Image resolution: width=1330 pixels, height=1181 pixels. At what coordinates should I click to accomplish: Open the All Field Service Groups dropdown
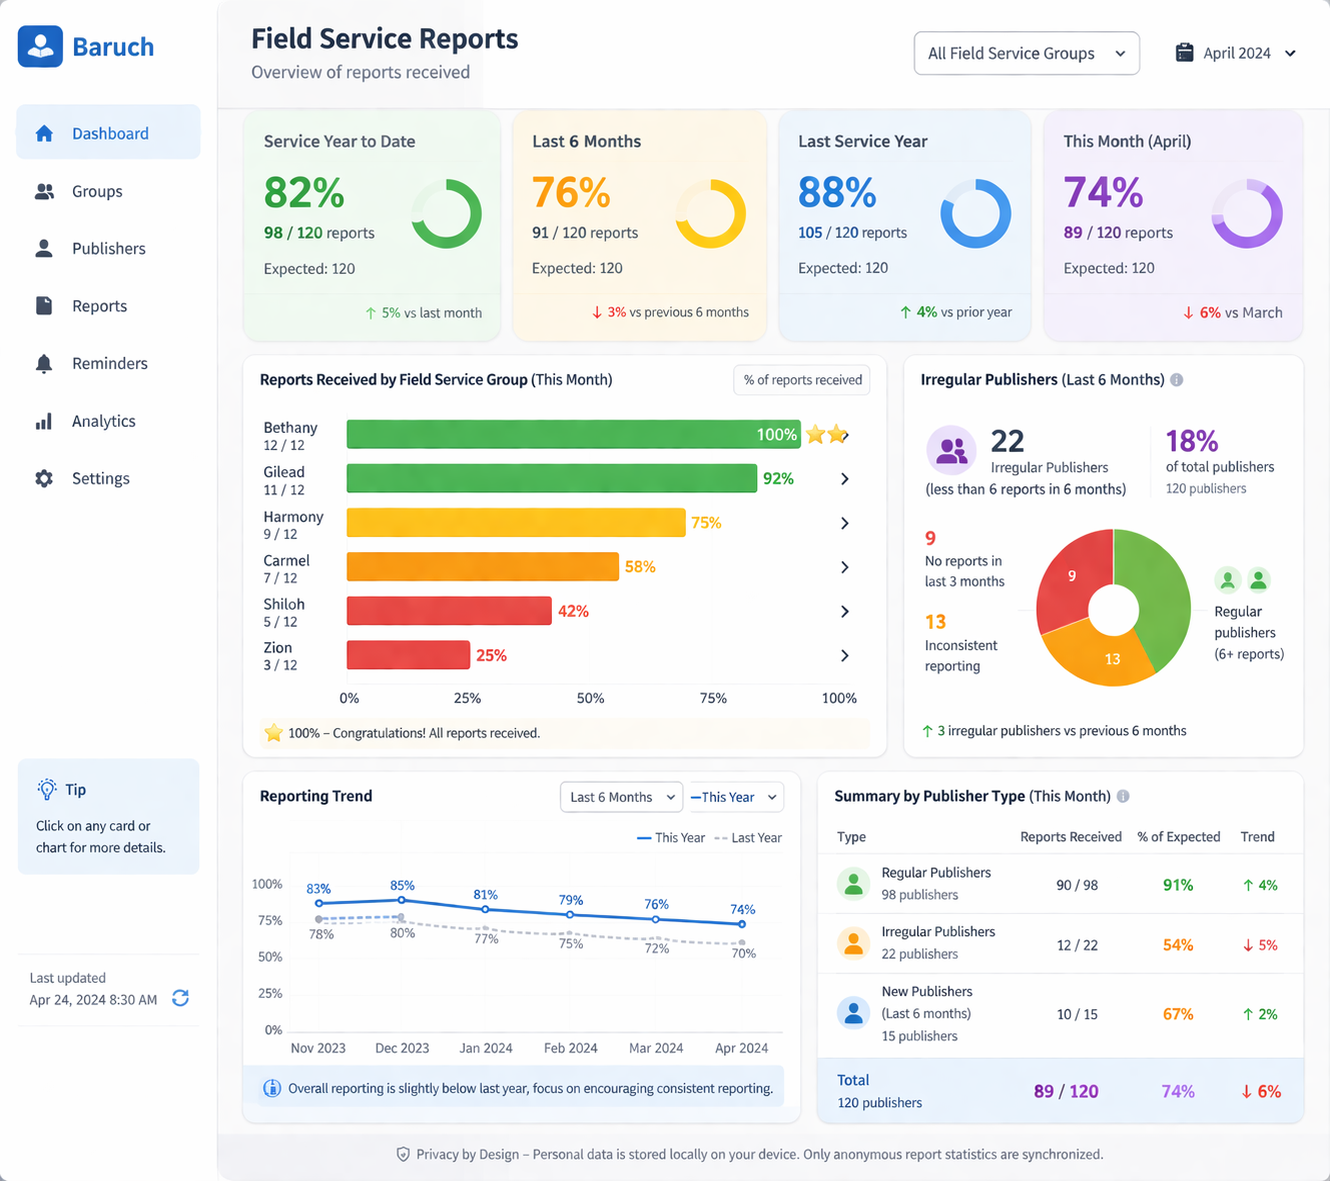pos(1026,53)
